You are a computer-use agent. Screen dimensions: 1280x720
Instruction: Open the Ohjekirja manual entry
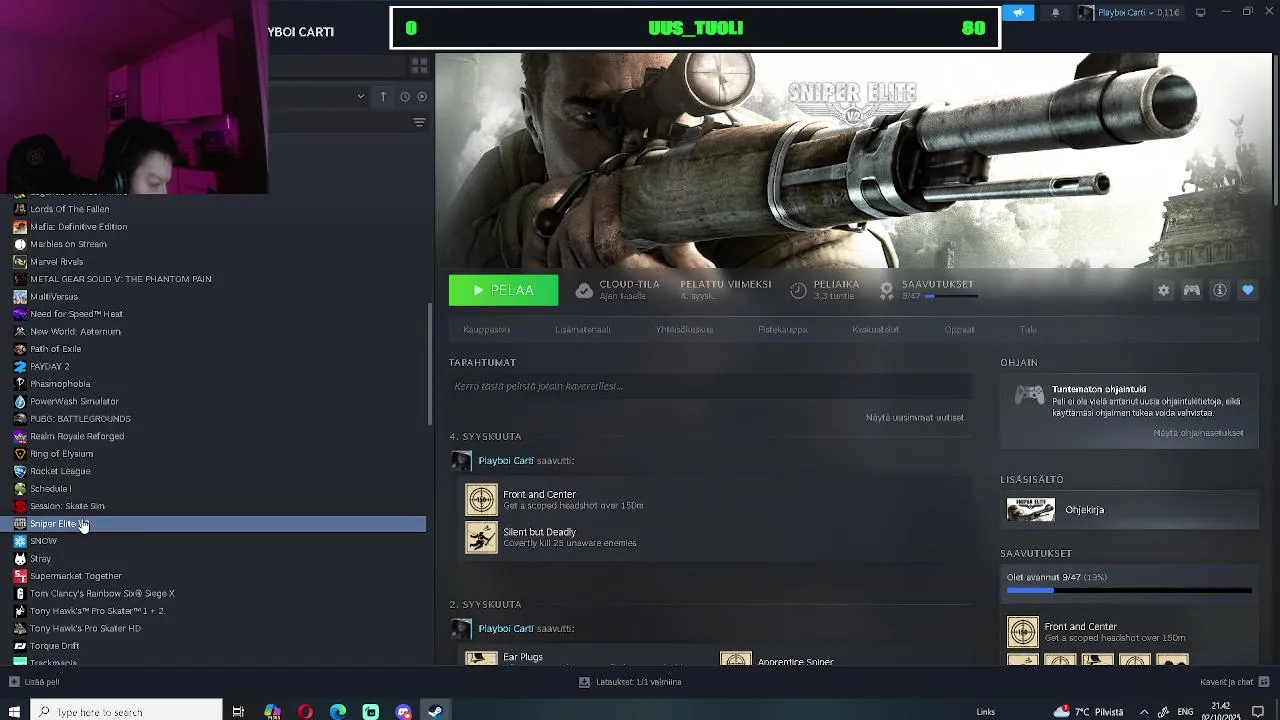point(1129,510)
